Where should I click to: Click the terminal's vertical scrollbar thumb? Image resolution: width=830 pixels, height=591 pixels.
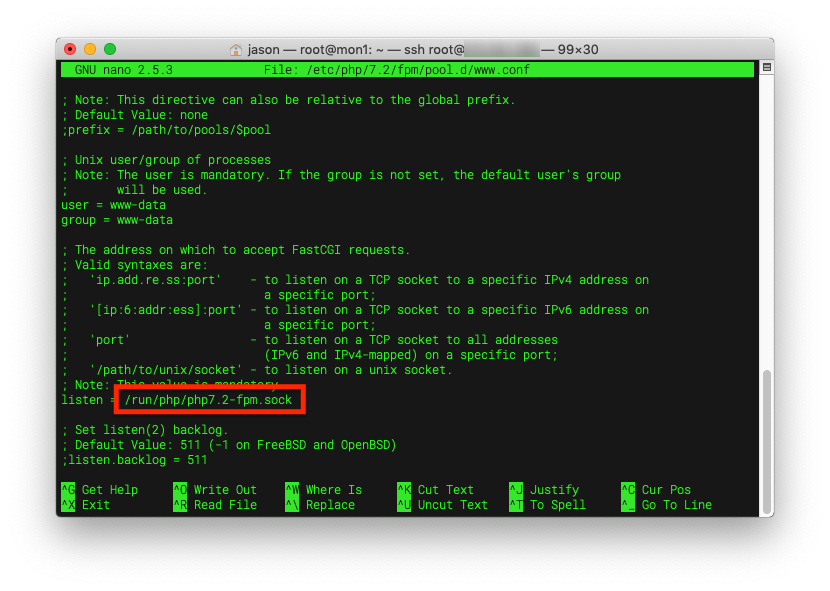[x=766, y=442]
